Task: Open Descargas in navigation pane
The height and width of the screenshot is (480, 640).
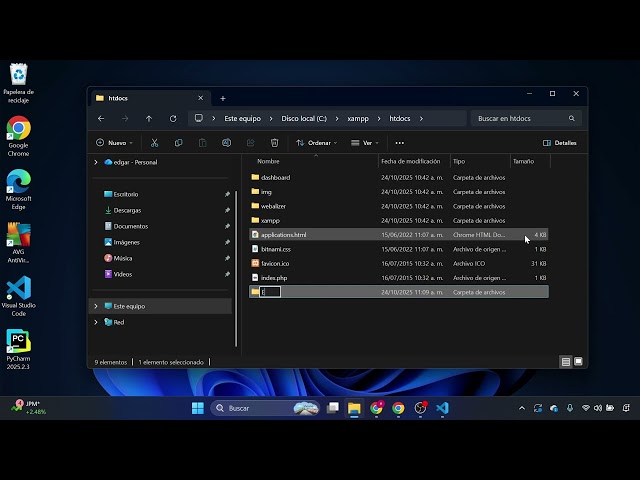Action: coord(127,210)
